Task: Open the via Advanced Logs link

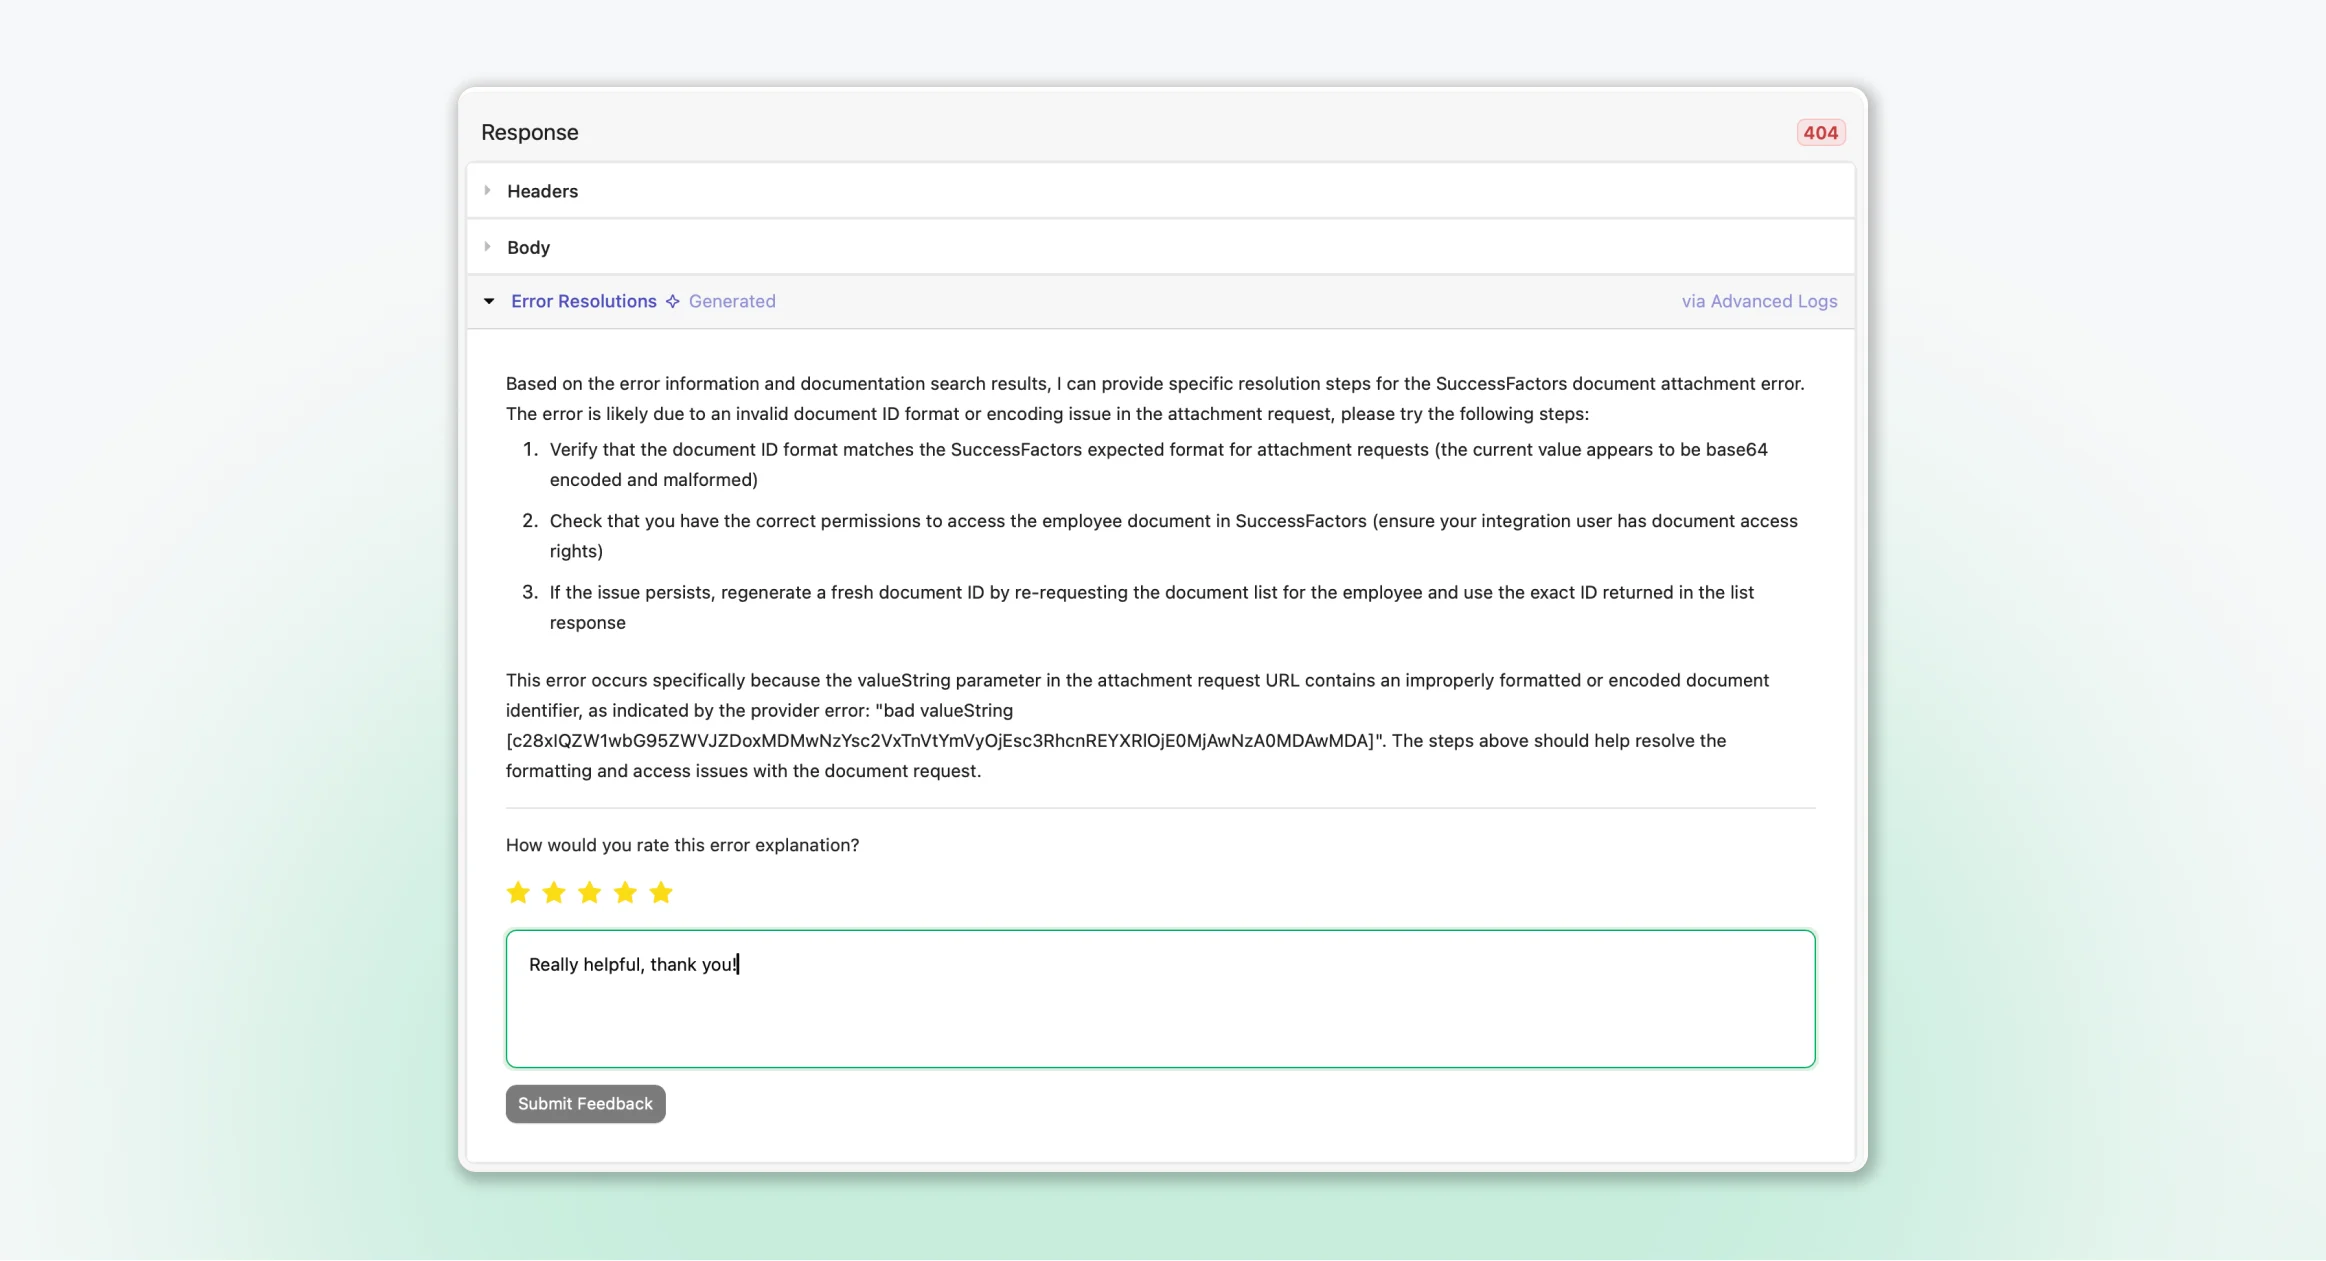Action: 1759,302
